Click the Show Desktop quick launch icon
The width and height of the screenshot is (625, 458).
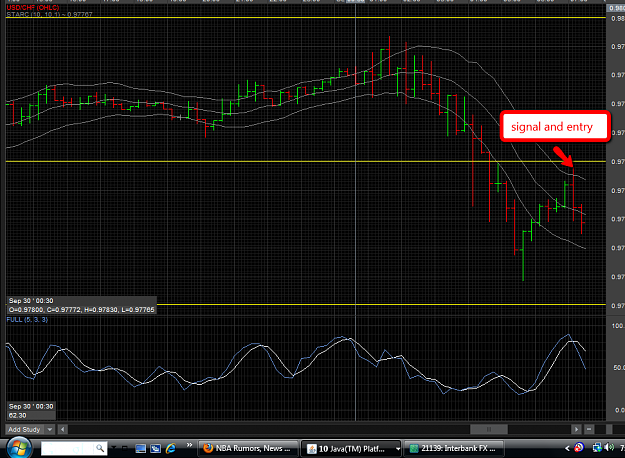pos(140,448)
